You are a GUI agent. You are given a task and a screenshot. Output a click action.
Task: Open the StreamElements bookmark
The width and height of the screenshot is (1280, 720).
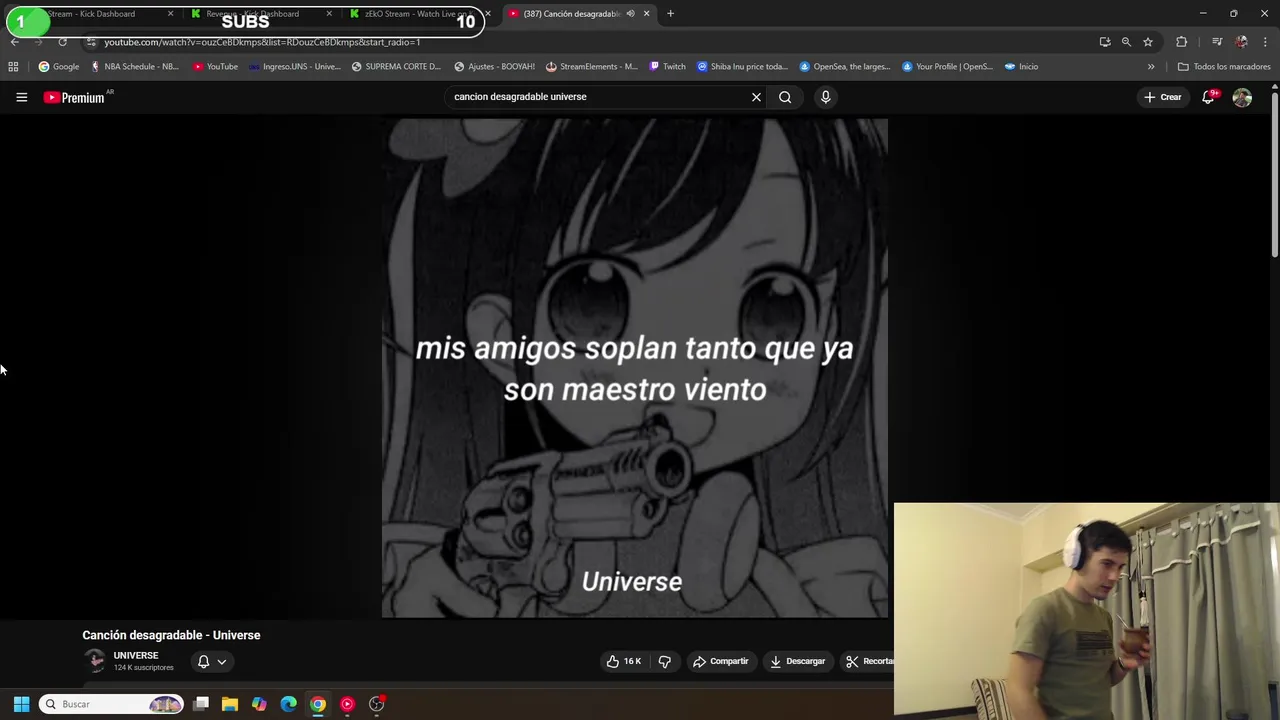592,67
